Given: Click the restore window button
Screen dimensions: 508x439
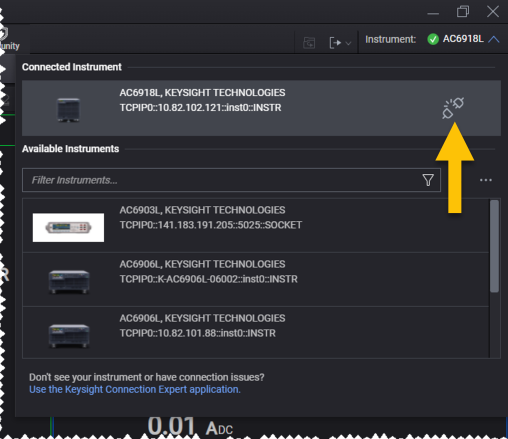Looking at the screenshot, I should point(463,12).
